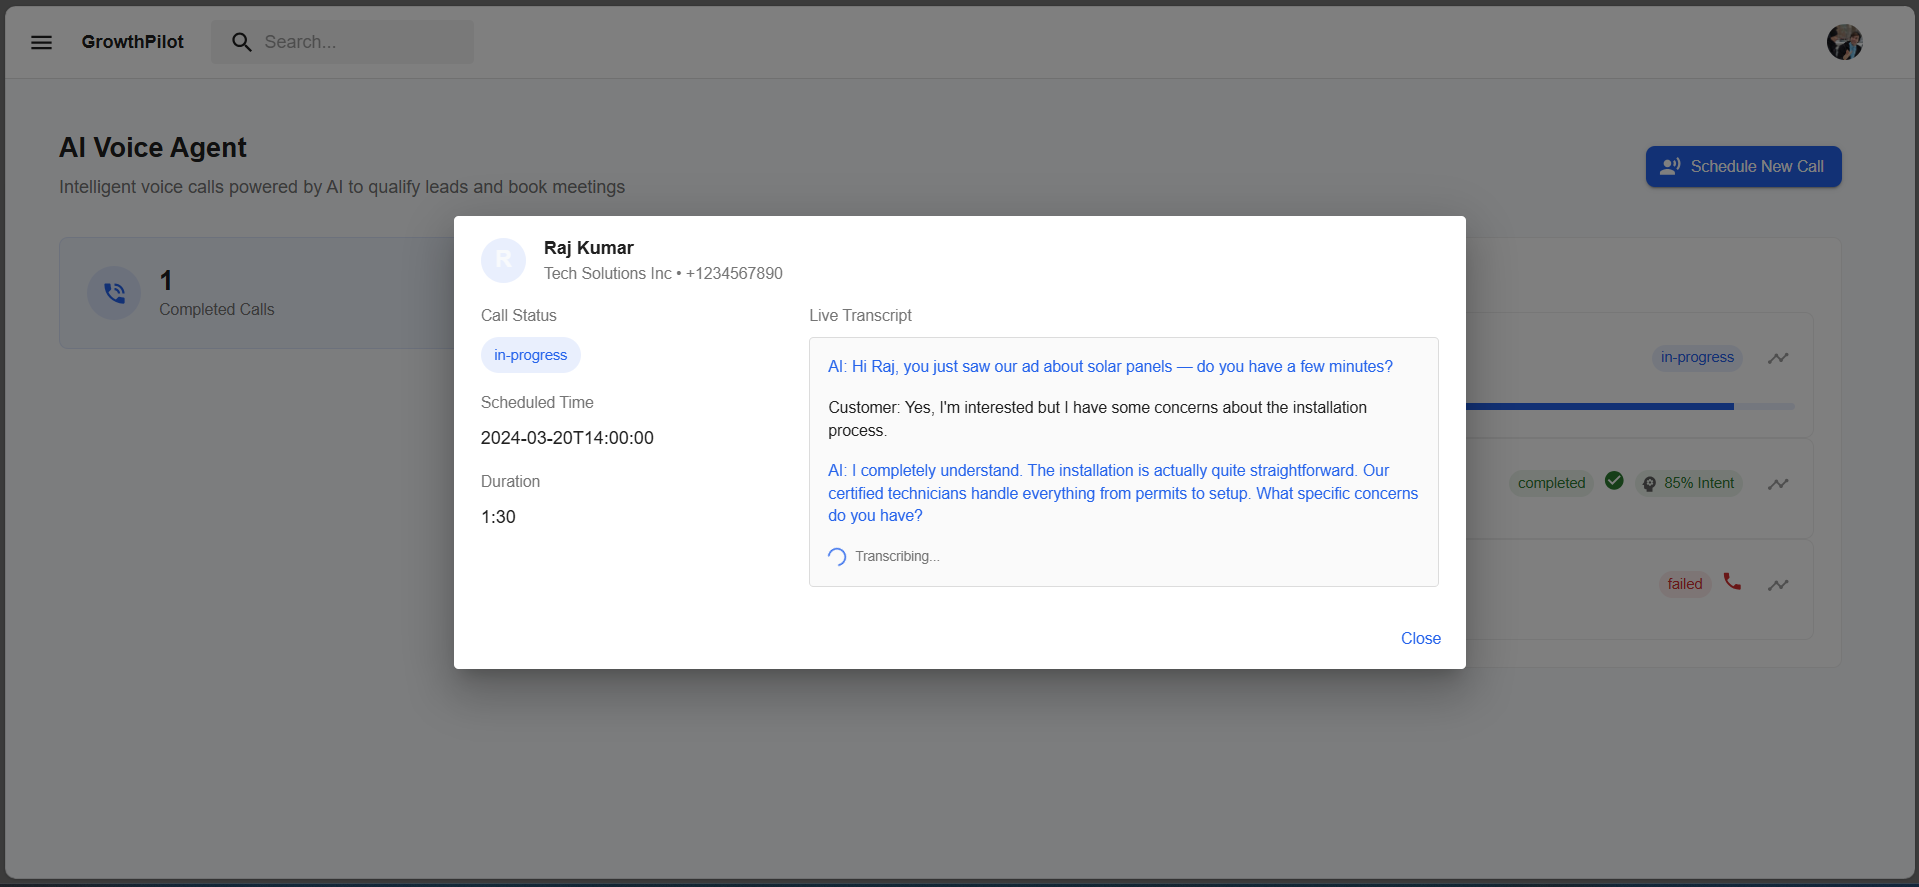The image size is (1919, 887).
Task: Open analytics icon for the completed call
Action: 1778,484
